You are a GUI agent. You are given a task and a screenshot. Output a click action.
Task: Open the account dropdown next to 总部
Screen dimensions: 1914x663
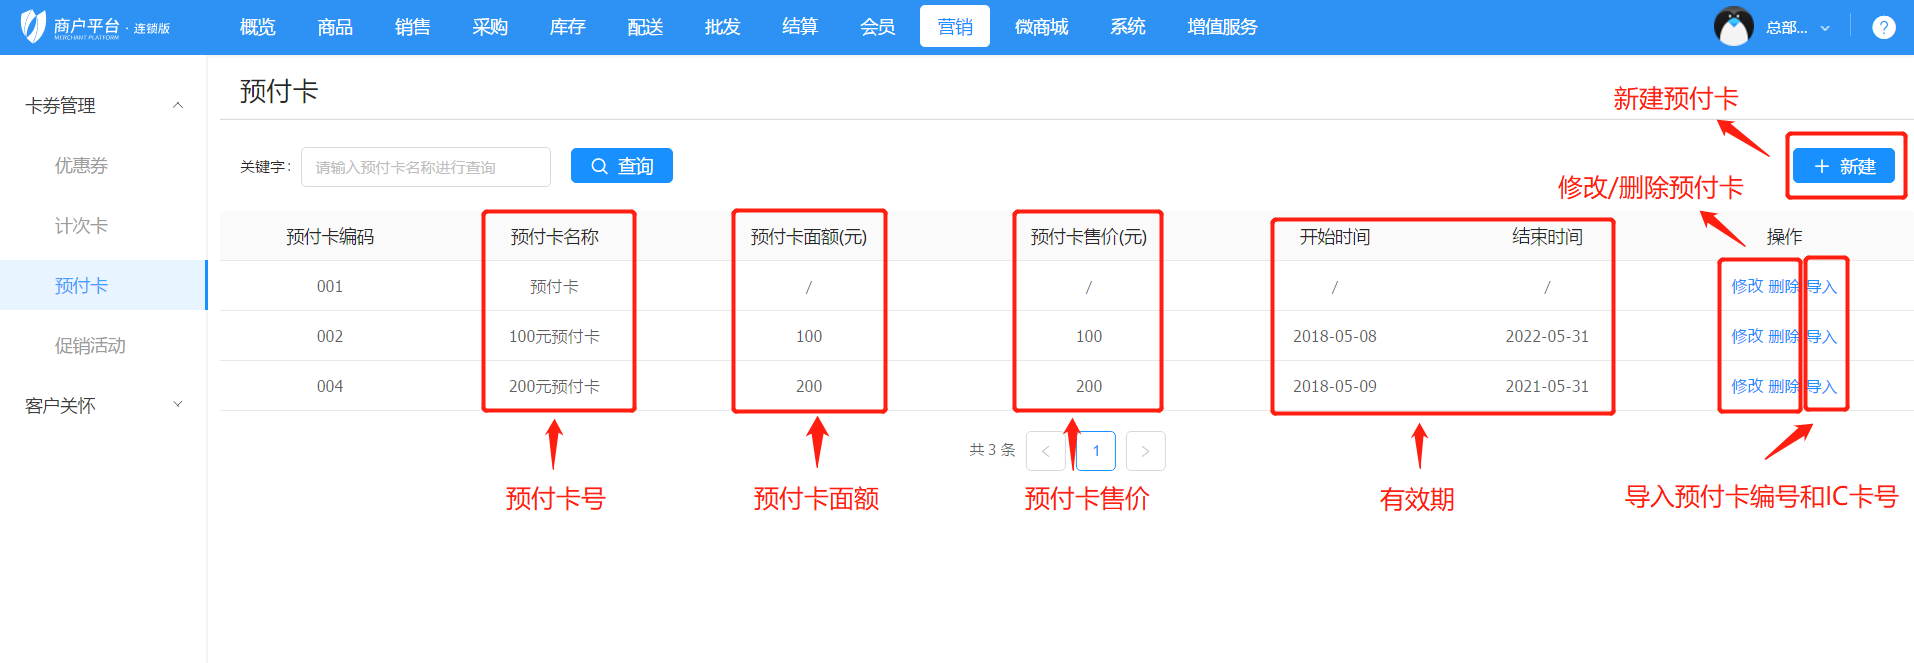click(1824, 28)
